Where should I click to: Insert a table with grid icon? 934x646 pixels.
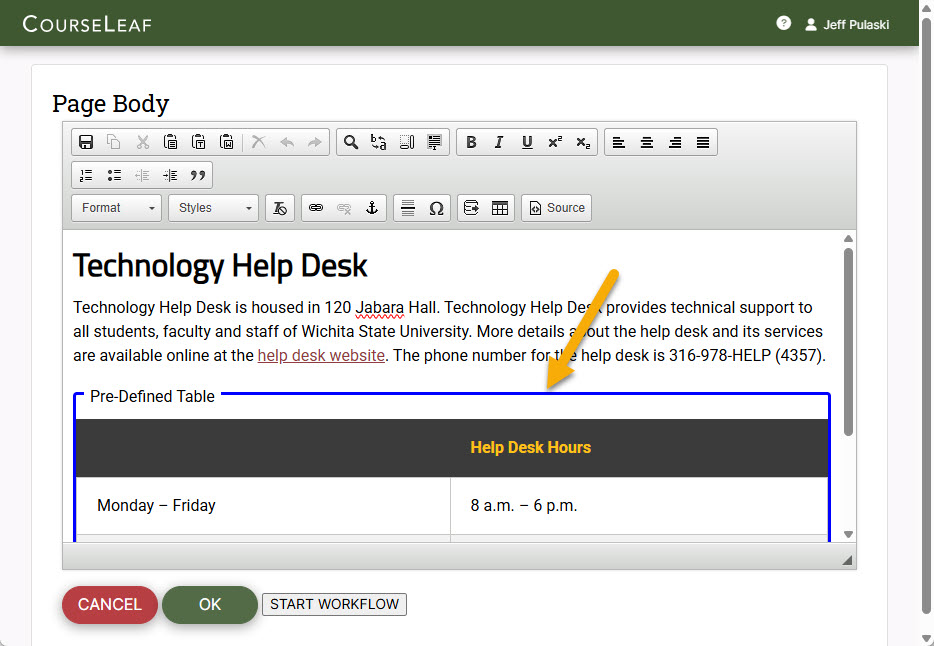click(500, 208)
